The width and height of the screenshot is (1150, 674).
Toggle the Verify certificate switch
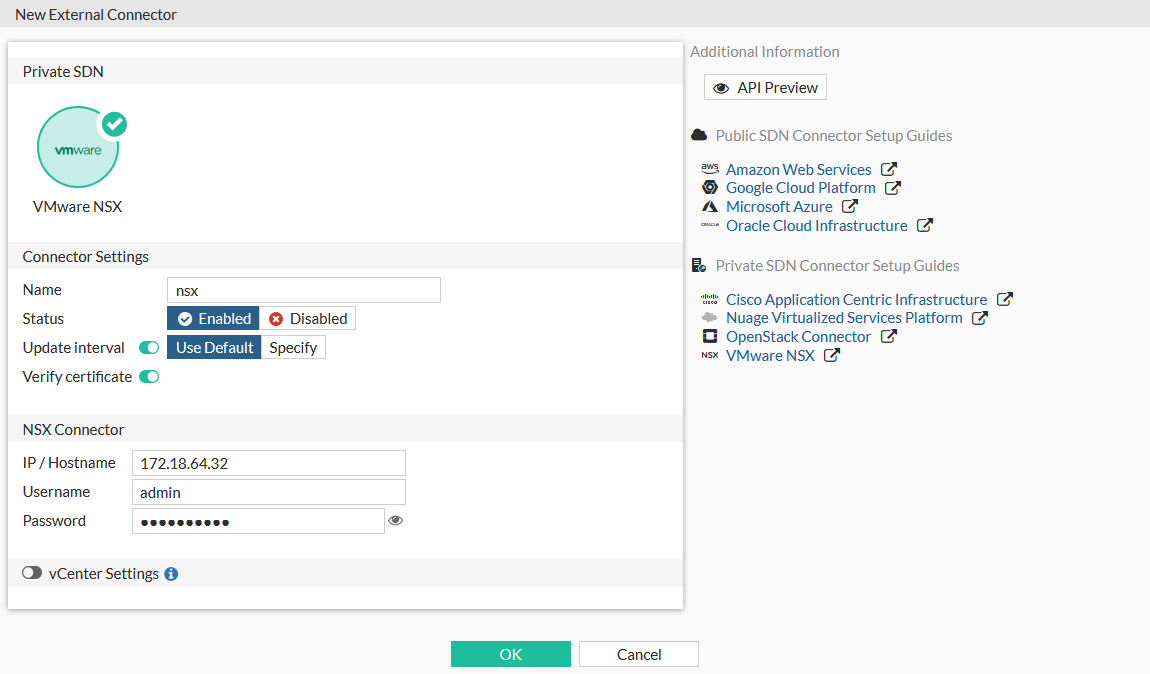pyautogui.click(x=149, y=376)
